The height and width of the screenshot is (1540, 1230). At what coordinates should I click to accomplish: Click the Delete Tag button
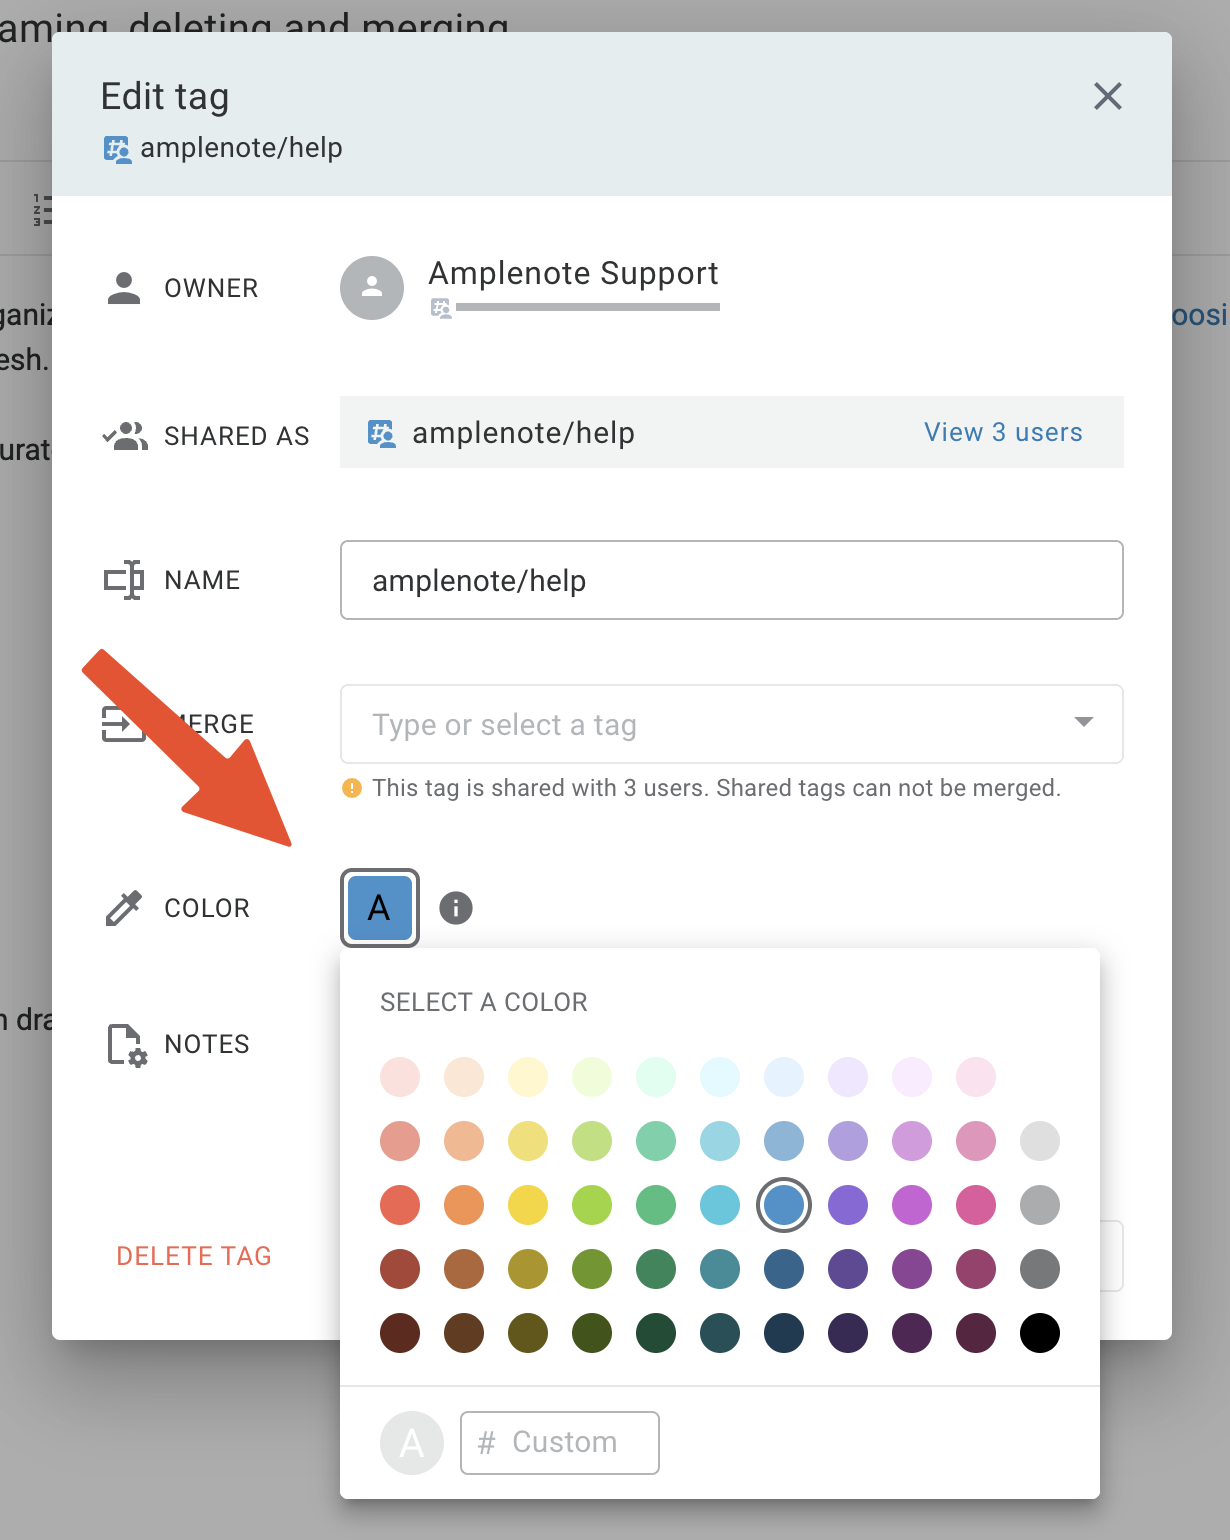[194, 1256]
